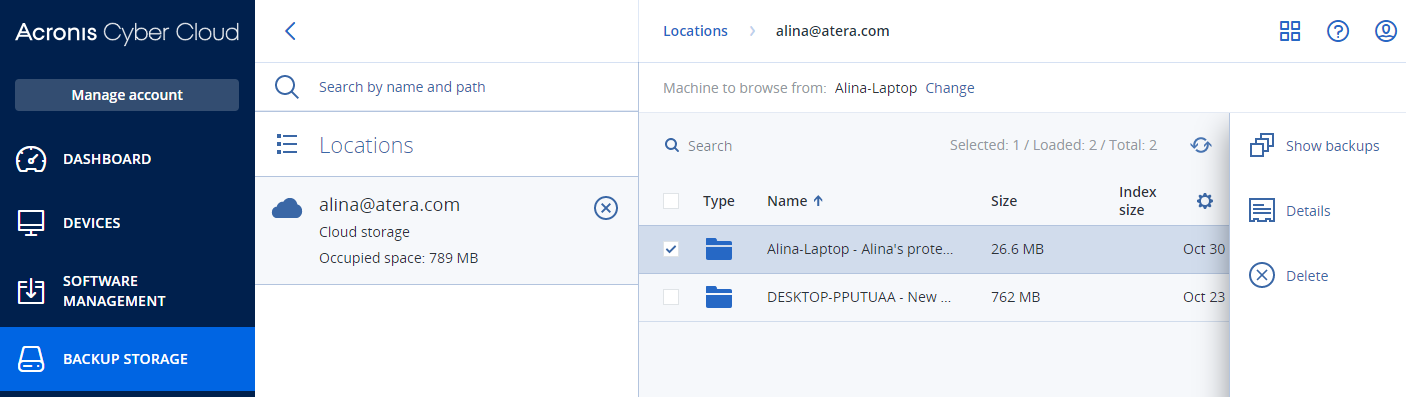Click the Dashboard gauge icon

click(32, 159)
